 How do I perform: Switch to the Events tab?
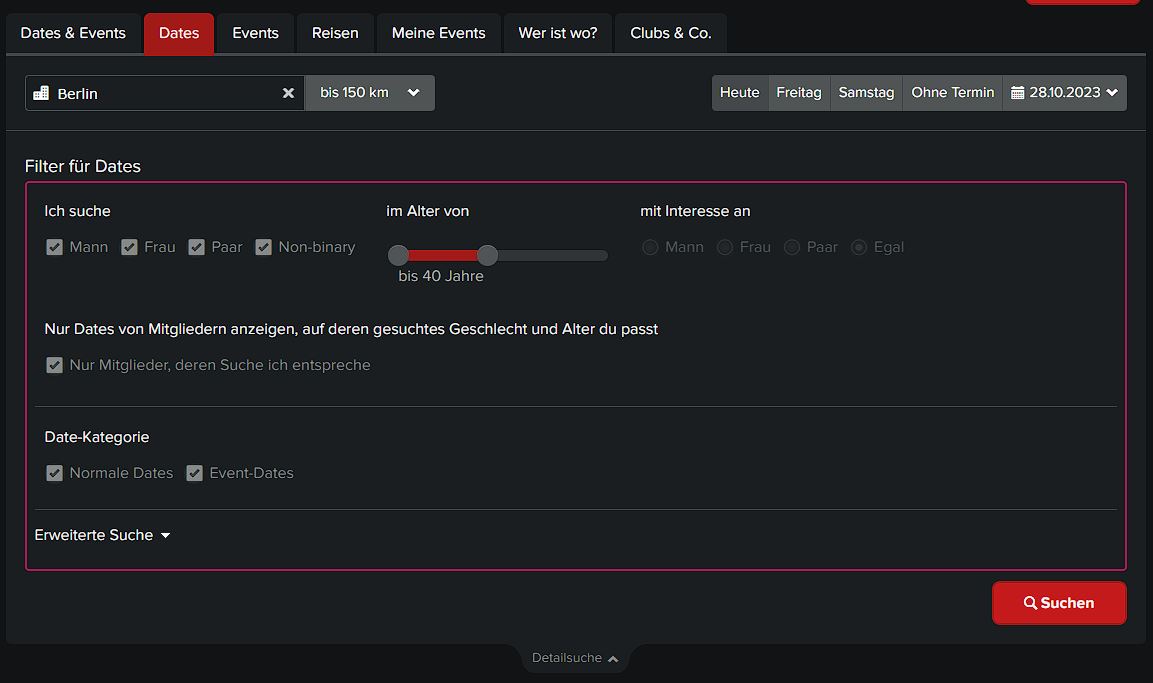255,33
